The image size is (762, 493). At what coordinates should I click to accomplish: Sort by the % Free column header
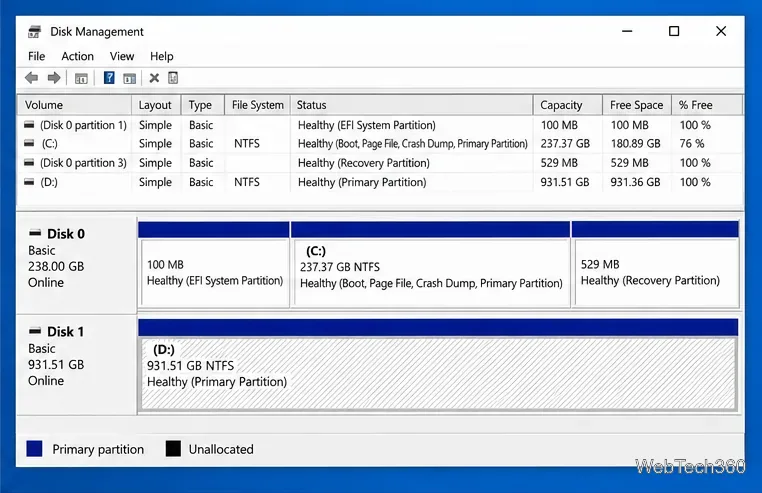(x=707, y=105)
